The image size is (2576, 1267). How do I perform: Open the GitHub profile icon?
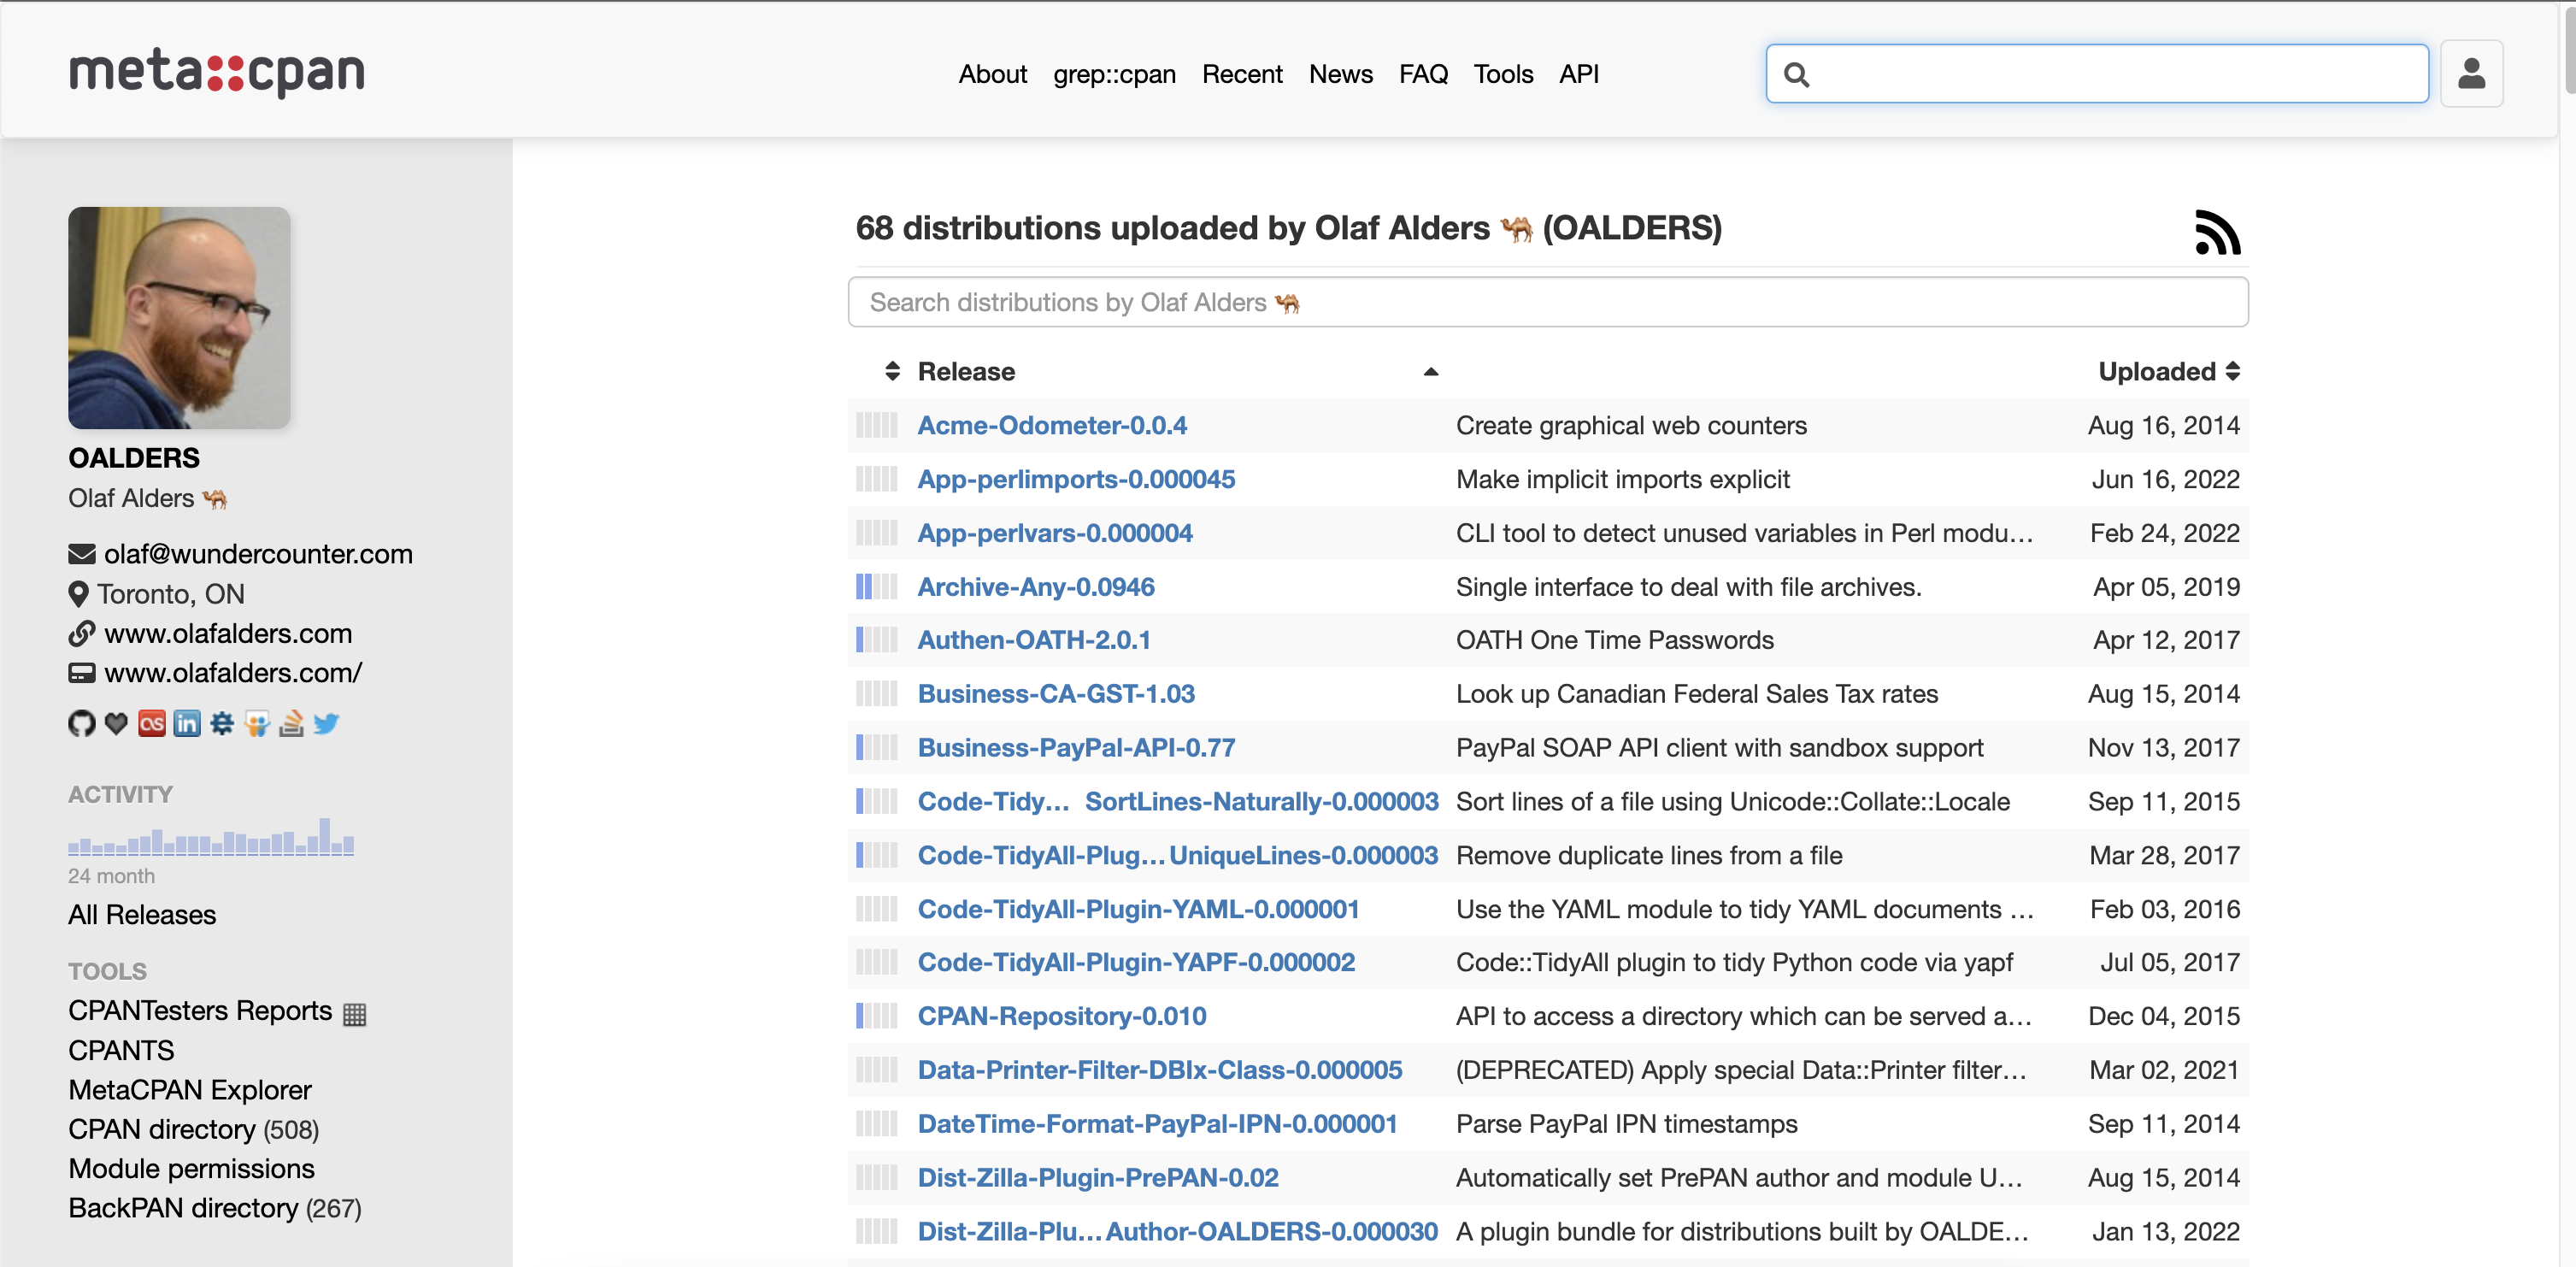tap(81, 723)
